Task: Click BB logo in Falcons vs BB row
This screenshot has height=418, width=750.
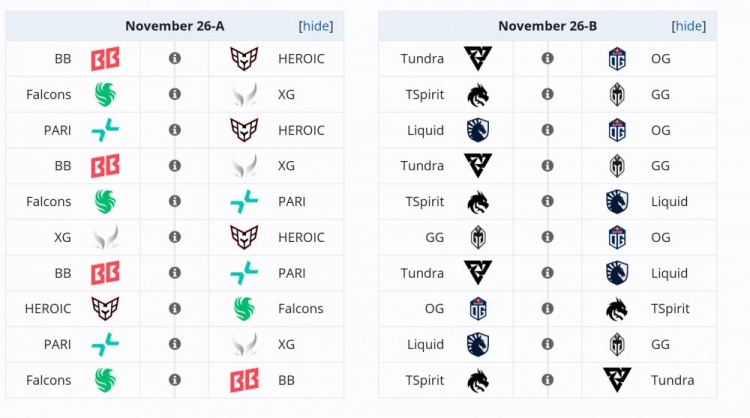Action: click(x=244, y=380)
